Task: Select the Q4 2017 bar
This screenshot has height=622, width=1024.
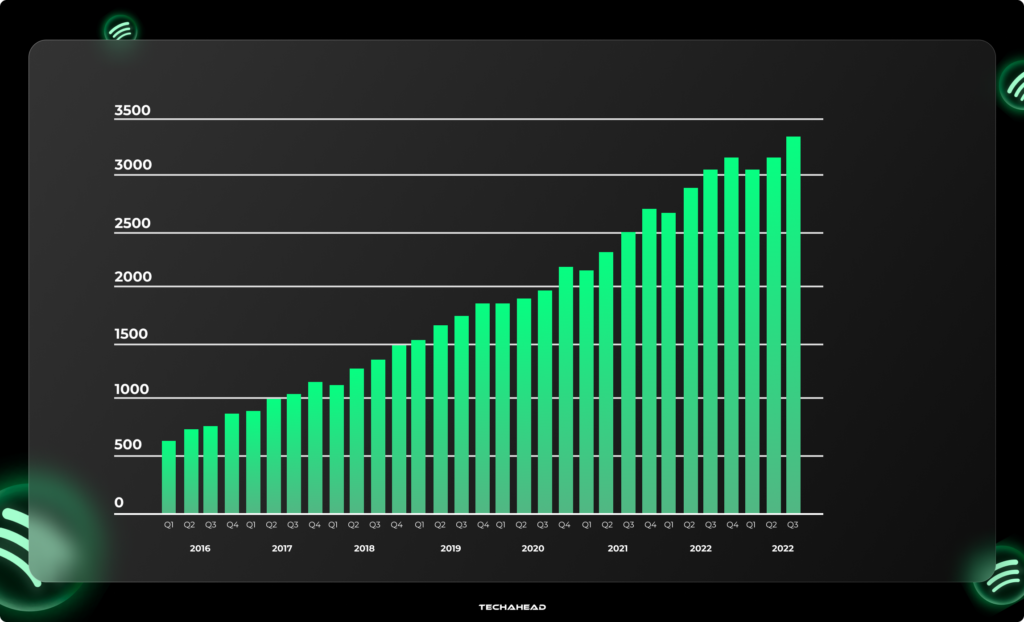Action: click(315, 448)
